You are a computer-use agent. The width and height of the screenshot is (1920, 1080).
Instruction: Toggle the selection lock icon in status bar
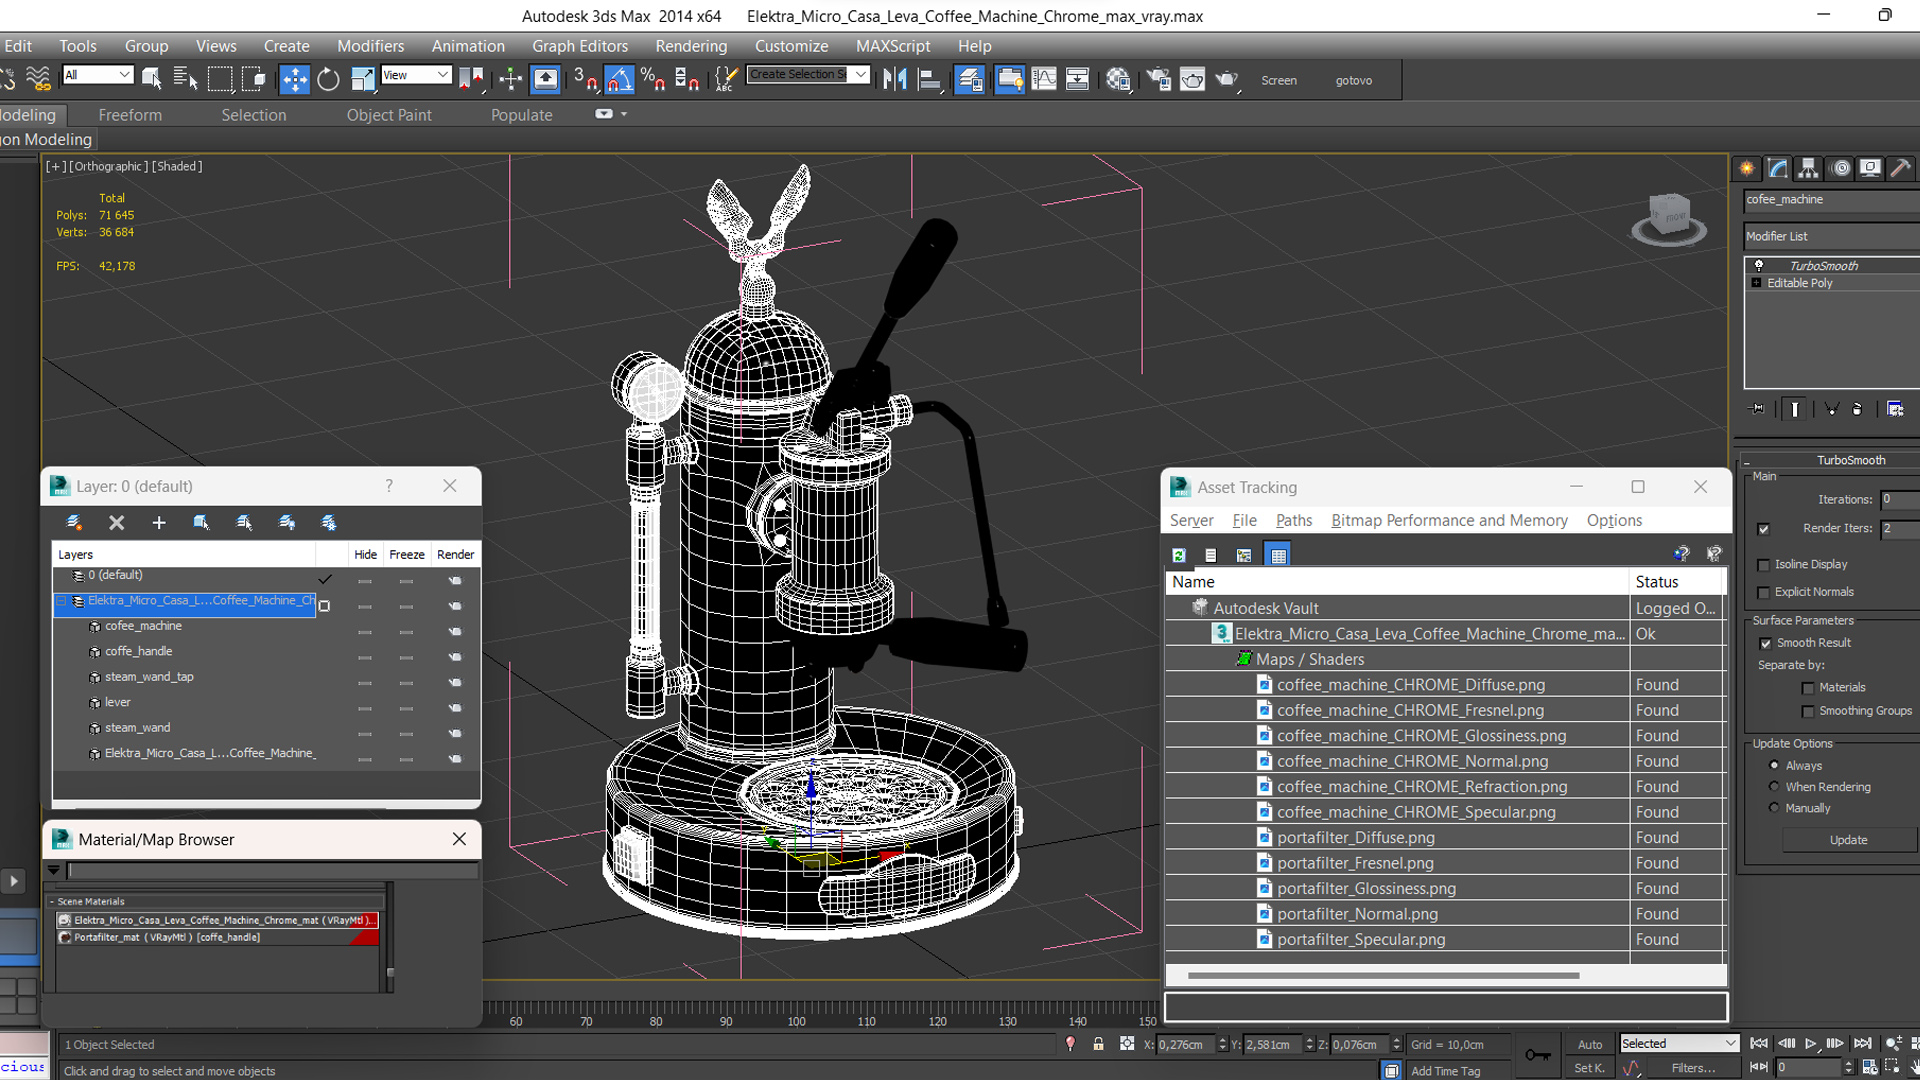pyautogui.click(x=1098, y=1044)
